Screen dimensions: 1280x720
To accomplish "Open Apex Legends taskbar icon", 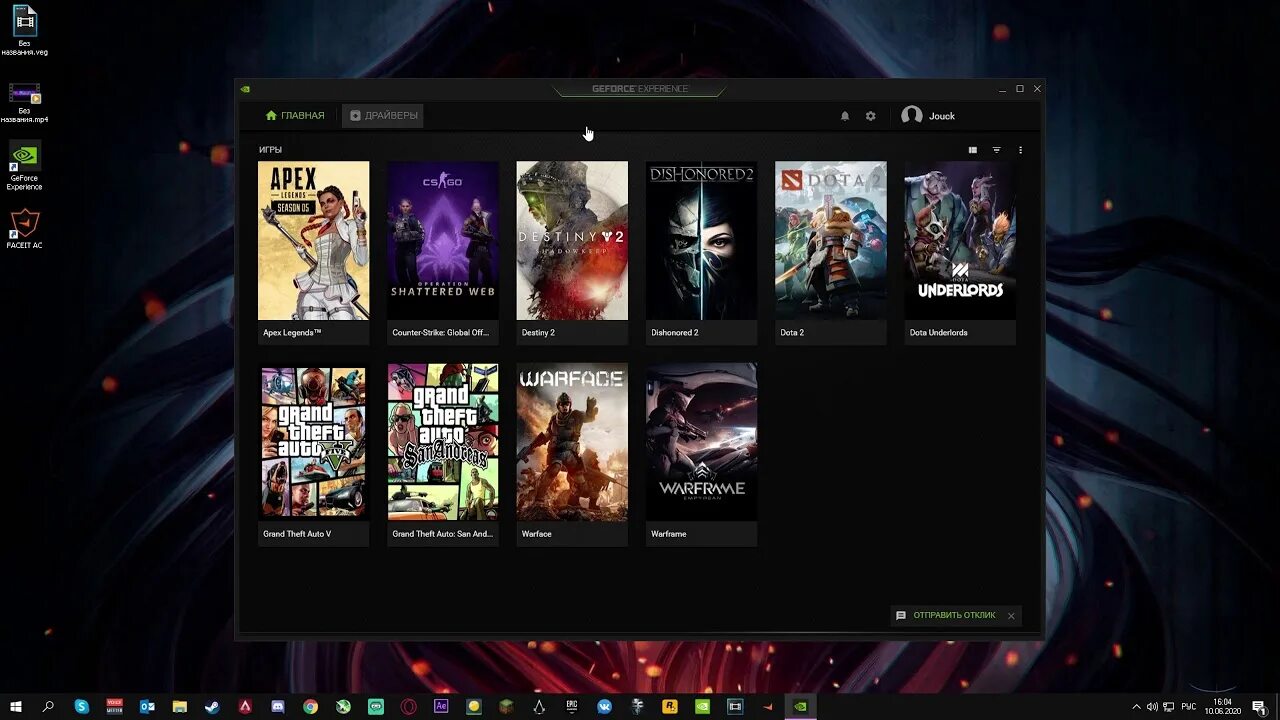I will click(245, 706).
